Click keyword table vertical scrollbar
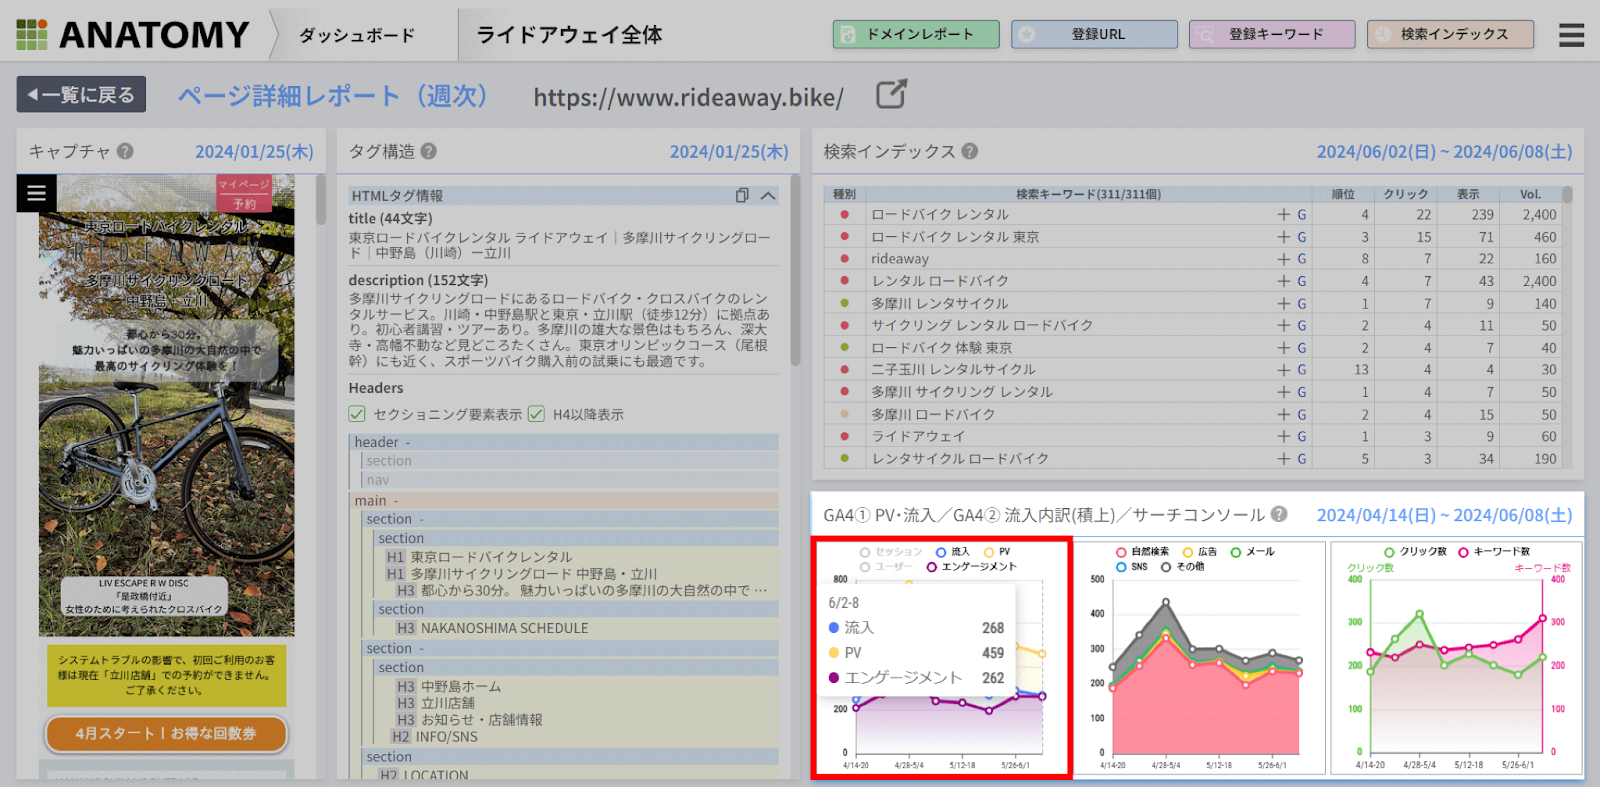 coord(1567,195)
